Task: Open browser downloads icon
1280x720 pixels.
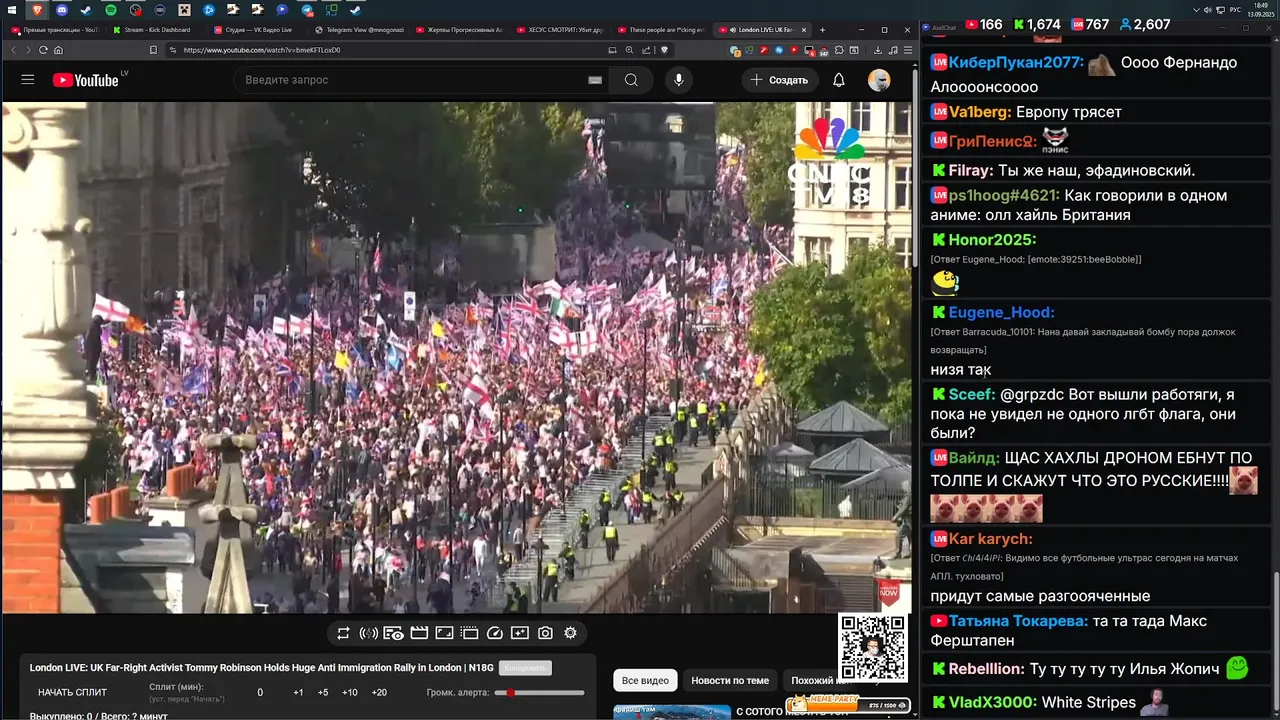Action: coord(878,50)
